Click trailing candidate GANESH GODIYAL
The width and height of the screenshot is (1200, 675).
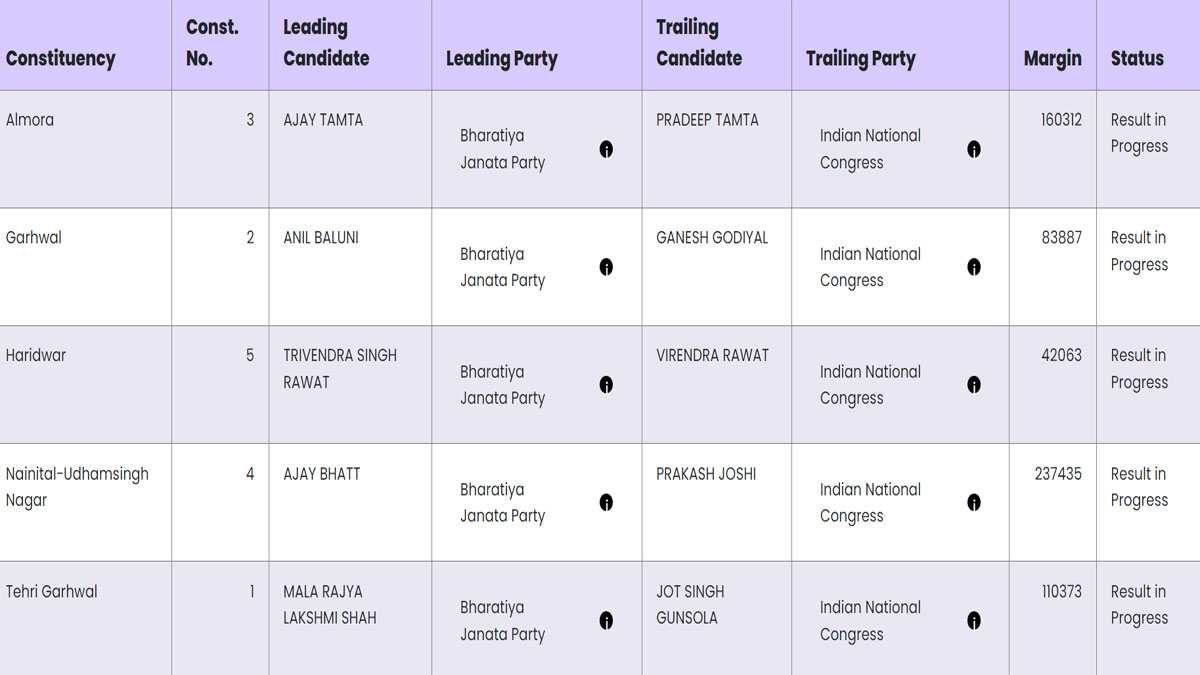coord(712,238)
